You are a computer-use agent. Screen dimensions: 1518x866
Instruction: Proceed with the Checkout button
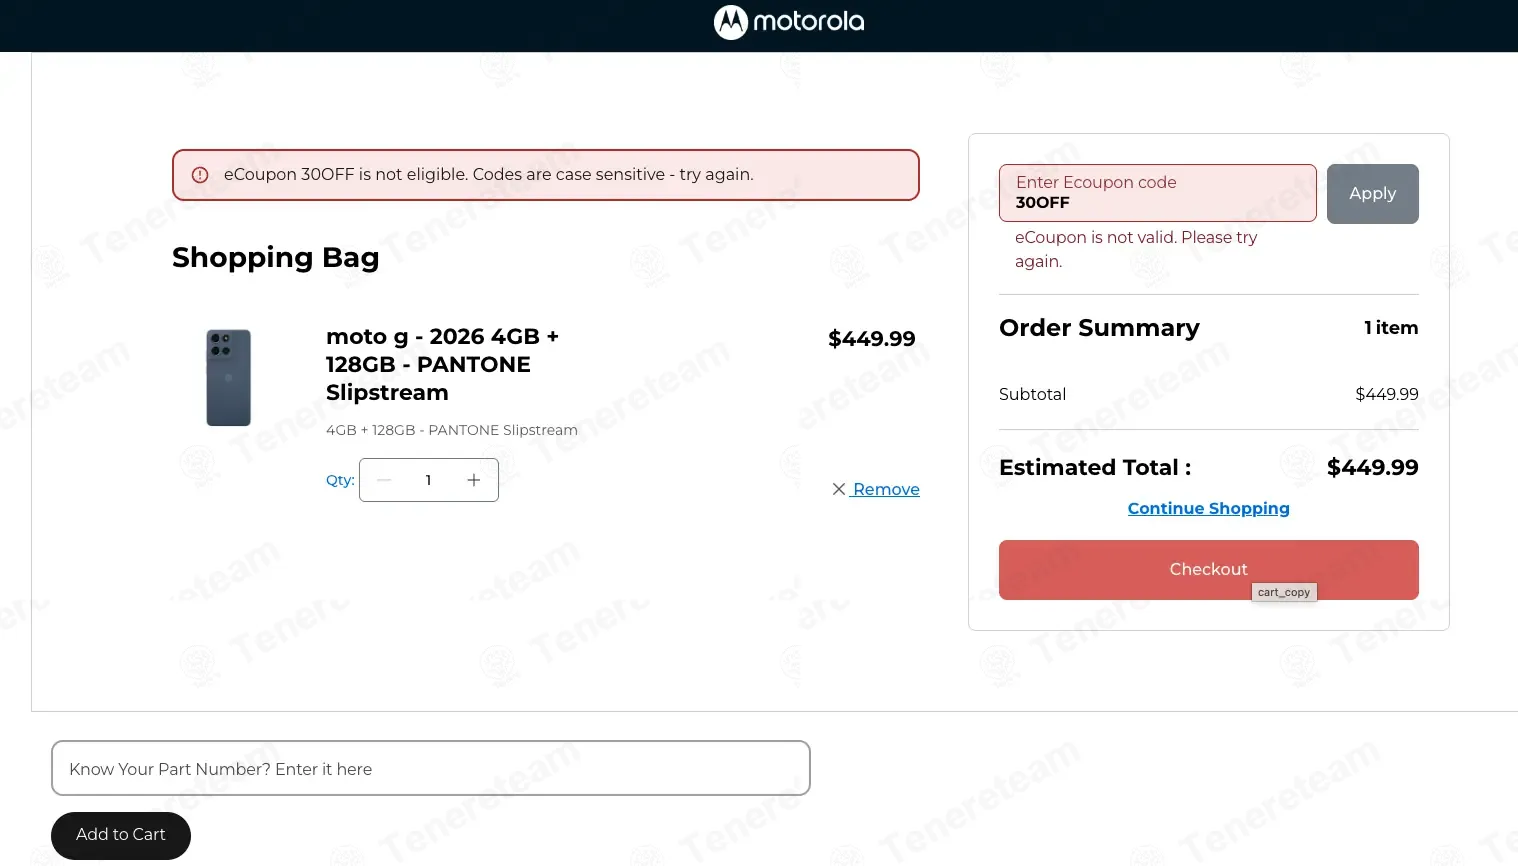pyautogui.click(x=1209, y=570)
